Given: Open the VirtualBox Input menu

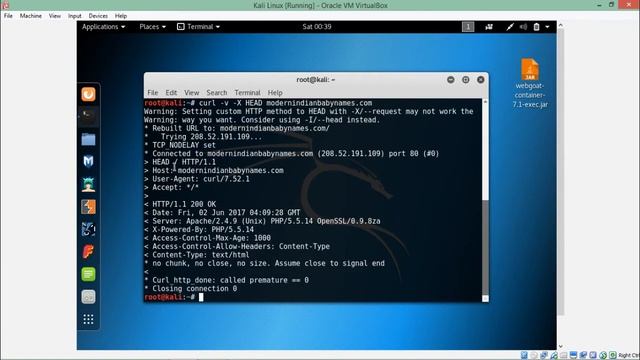Looking at the screenshot, I should (x=75, y=16).
